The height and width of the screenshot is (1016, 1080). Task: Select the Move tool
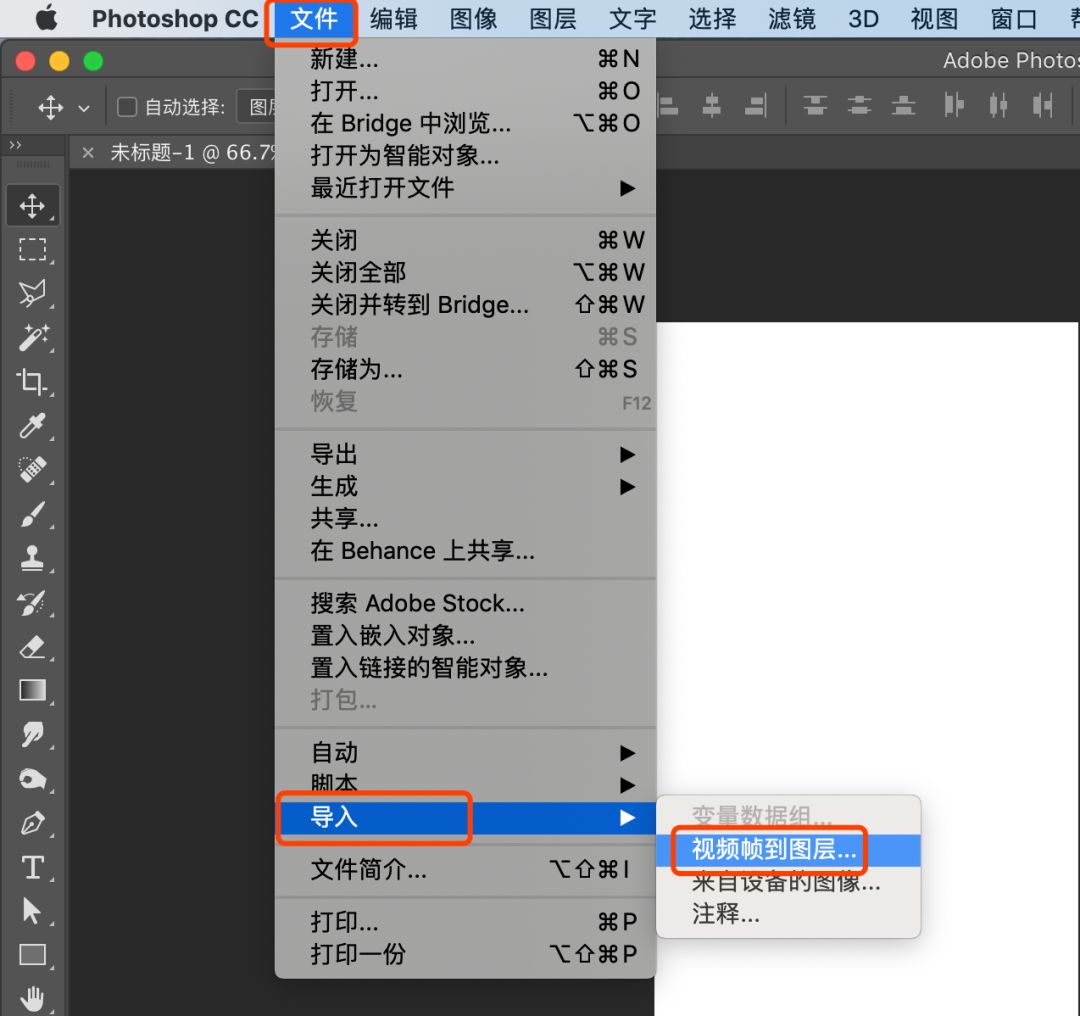click(33, 205)
